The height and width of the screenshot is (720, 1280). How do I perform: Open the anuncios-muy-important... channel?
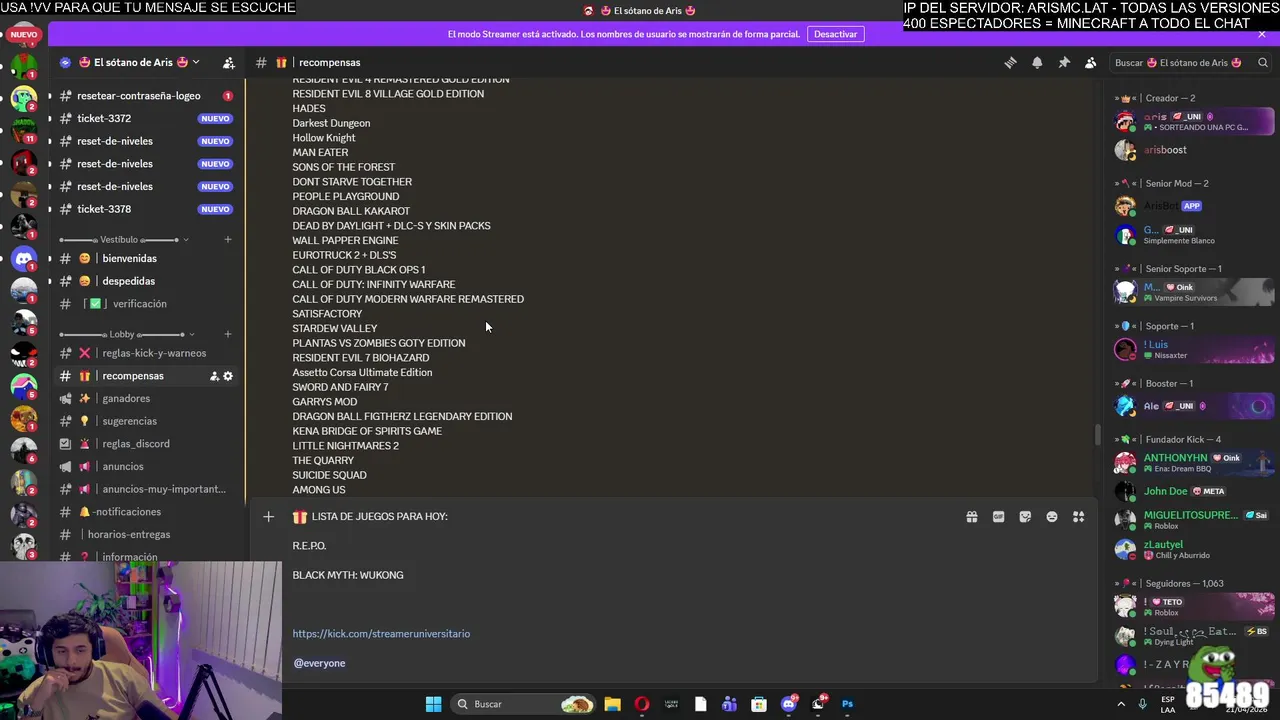coord(146,489)
